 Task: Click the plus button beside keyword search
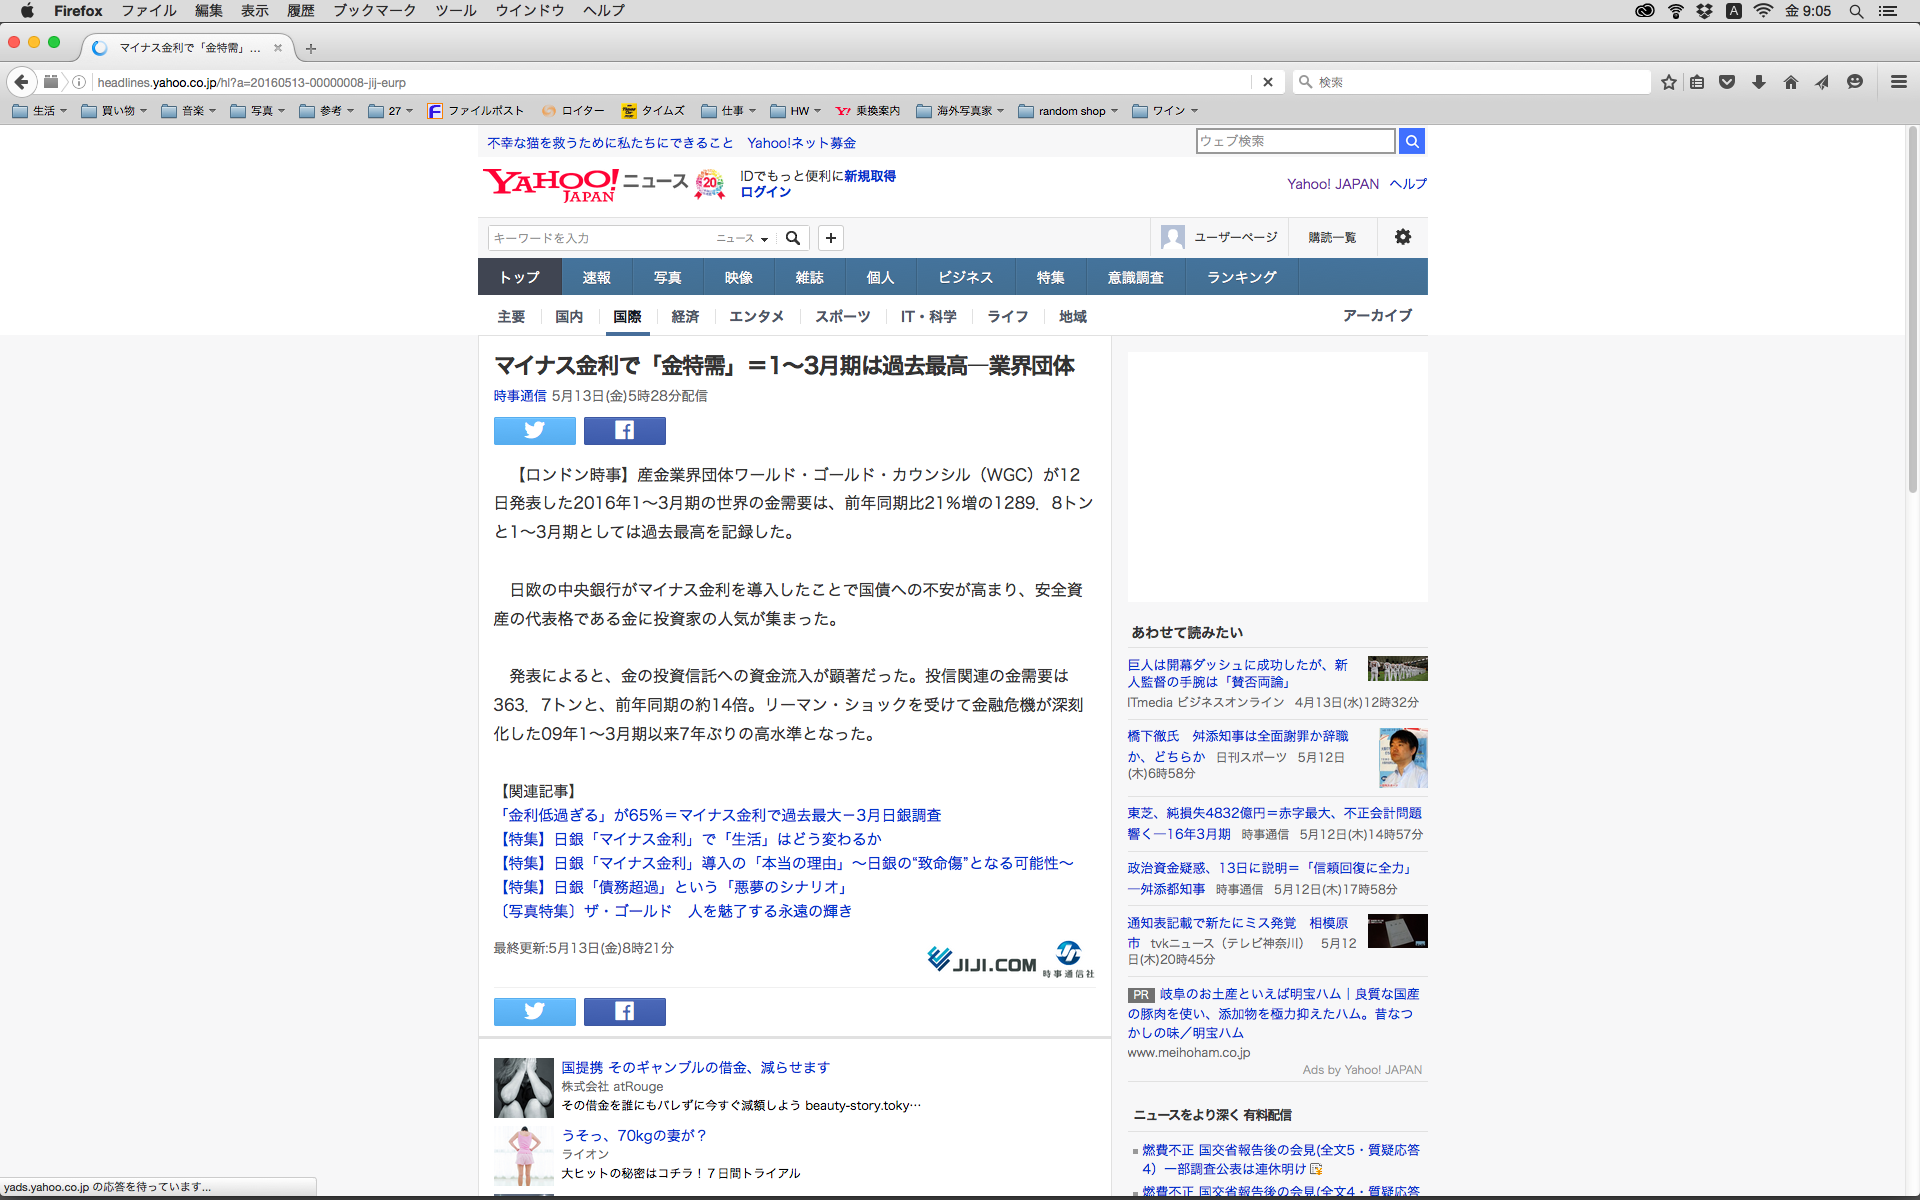point(830,238)
